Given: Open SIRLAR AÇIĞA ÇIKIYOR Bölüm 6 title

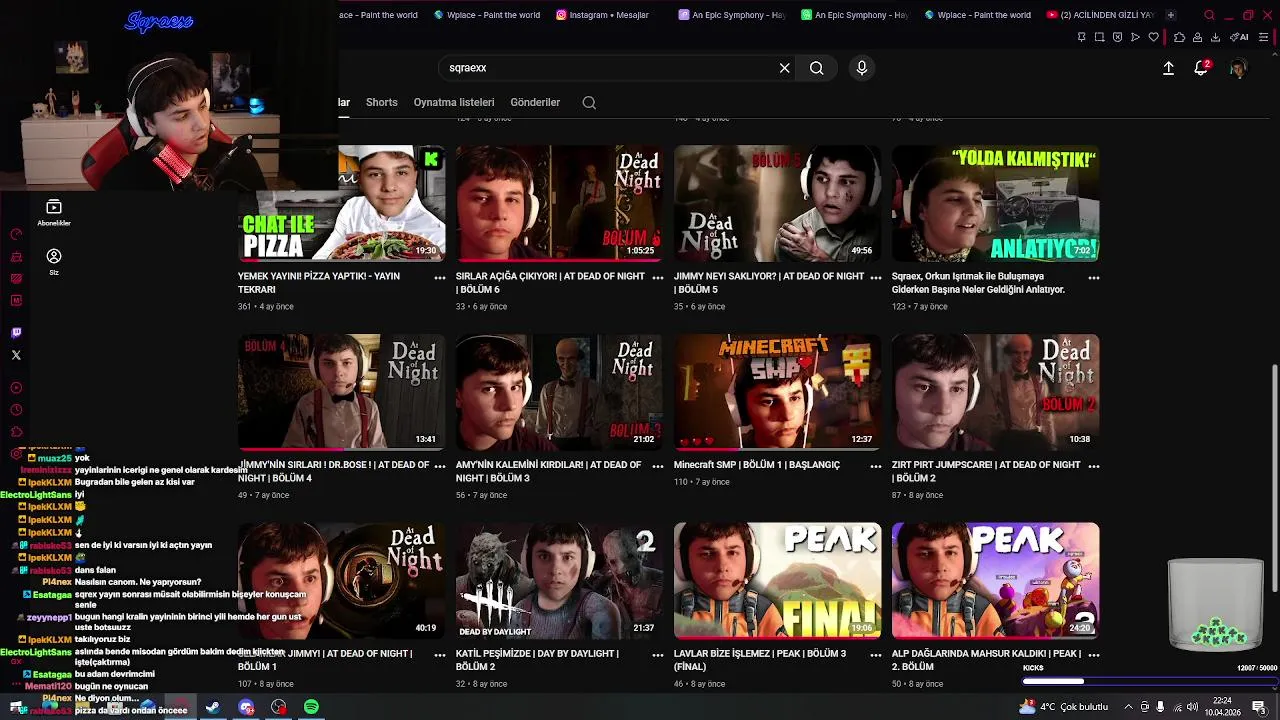Looking at the screenshot, I should [550, 283].
